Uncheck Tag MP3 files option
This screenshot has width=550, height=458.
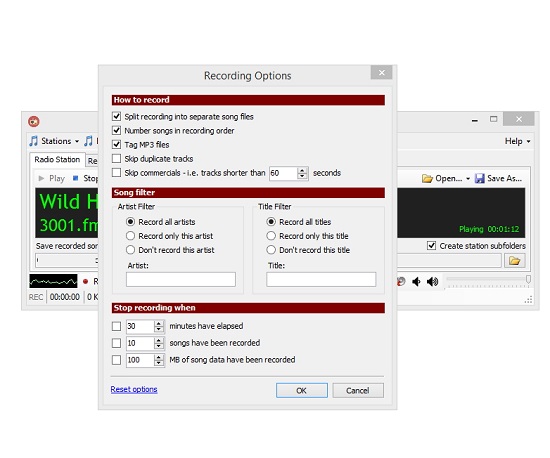click(x=116, y=144)
